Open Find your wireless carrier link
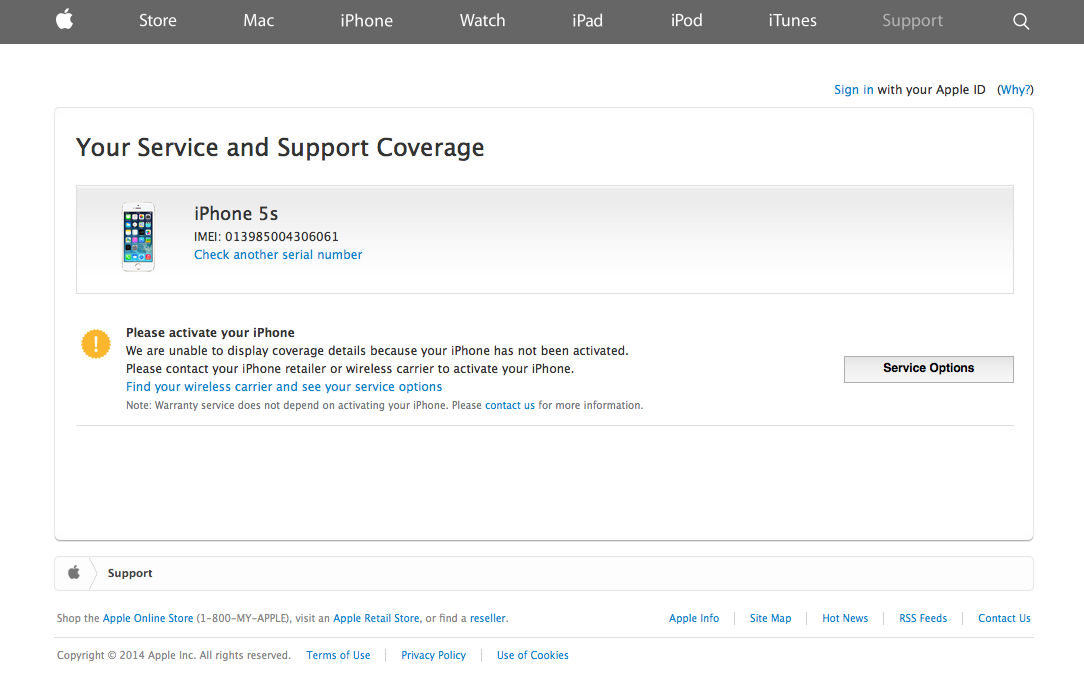Image resolution: width=1084 pixels, height=693 pixels. tap(284, 387)
